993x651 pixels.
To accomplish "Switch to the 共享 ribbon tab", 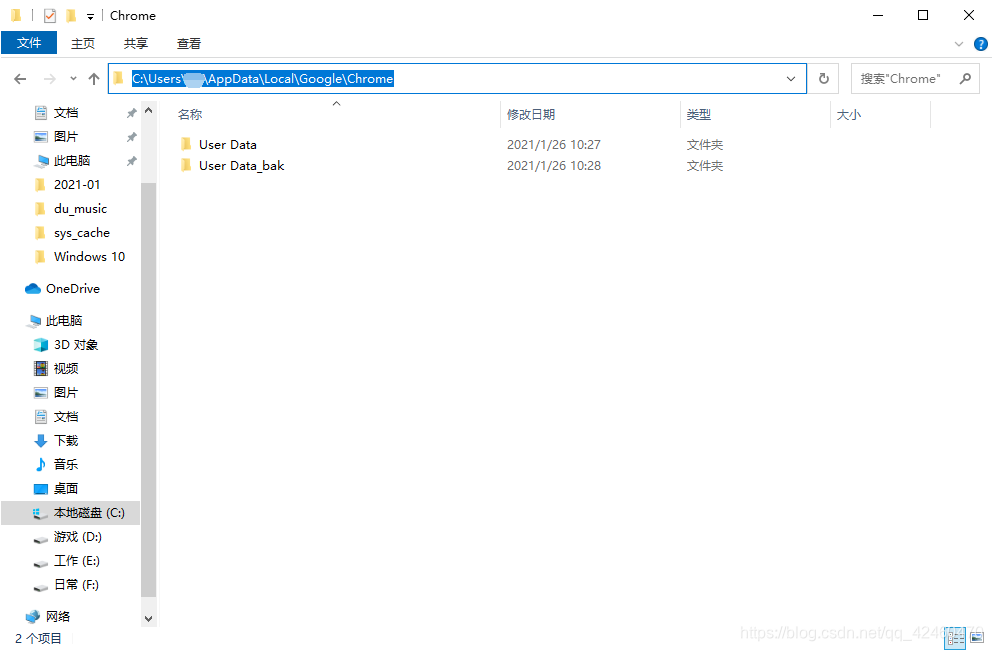I will (x=136, y=44).
